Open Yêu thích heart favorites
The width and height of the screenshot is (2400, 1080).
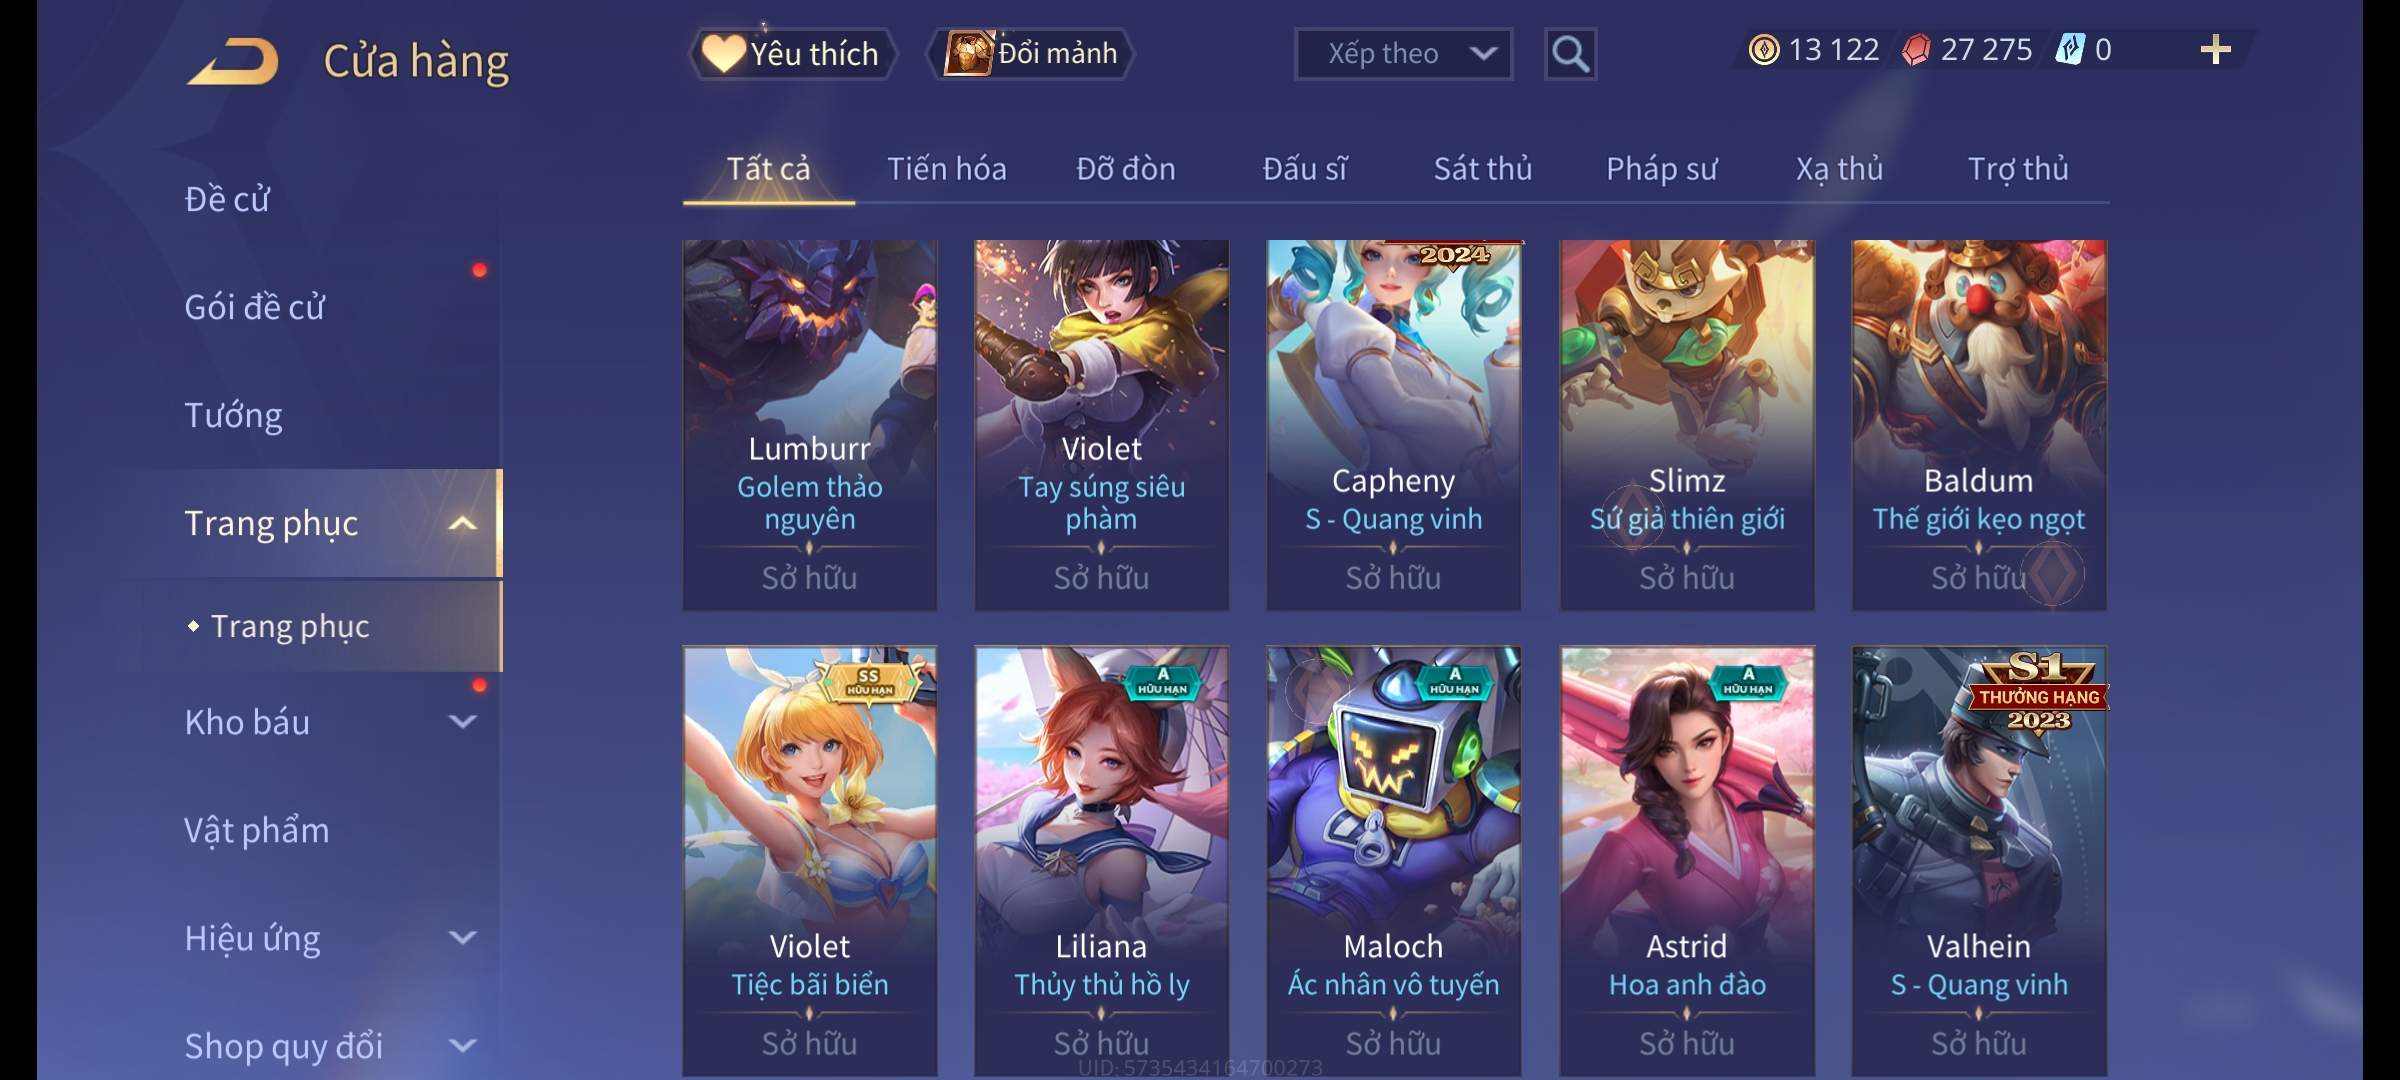(x=792, y=54)
